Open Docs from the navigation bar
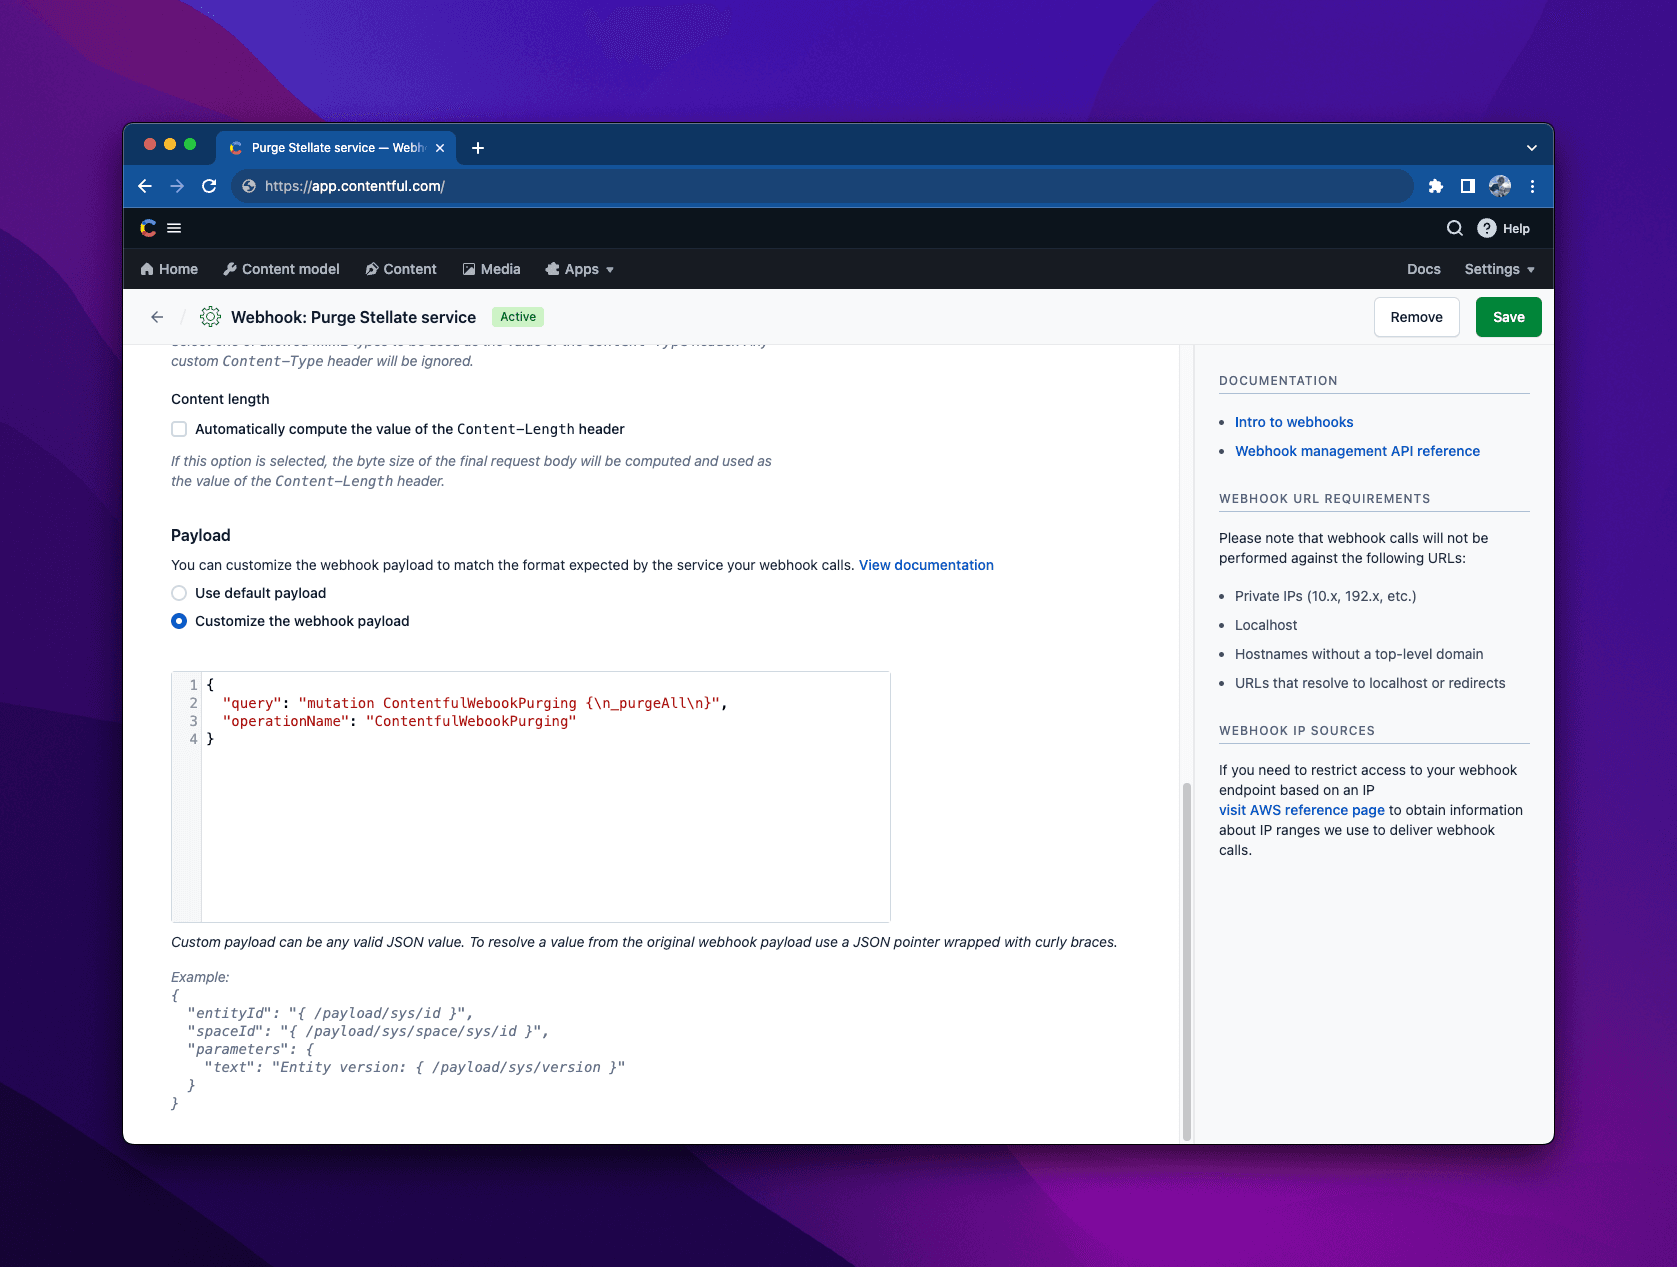Viewport: 1677px width, 1267px height. (1423, 268)
